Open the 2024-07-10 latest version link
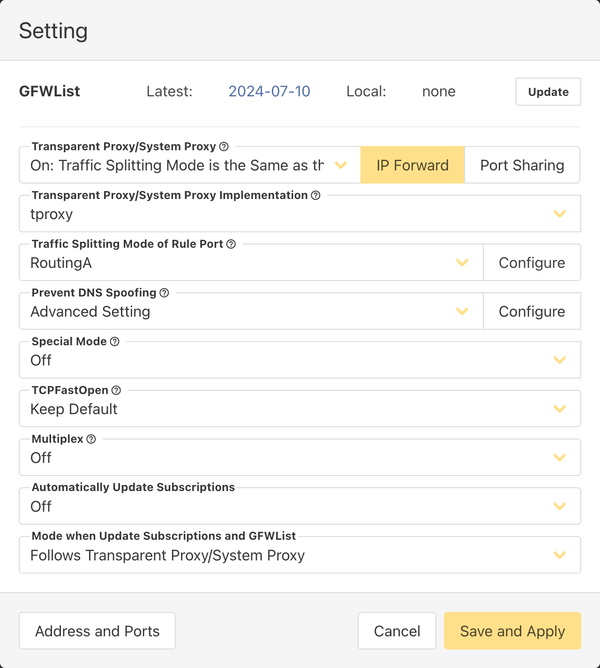Viewport: 600px width, 668px height. click(x=269, y=91)
